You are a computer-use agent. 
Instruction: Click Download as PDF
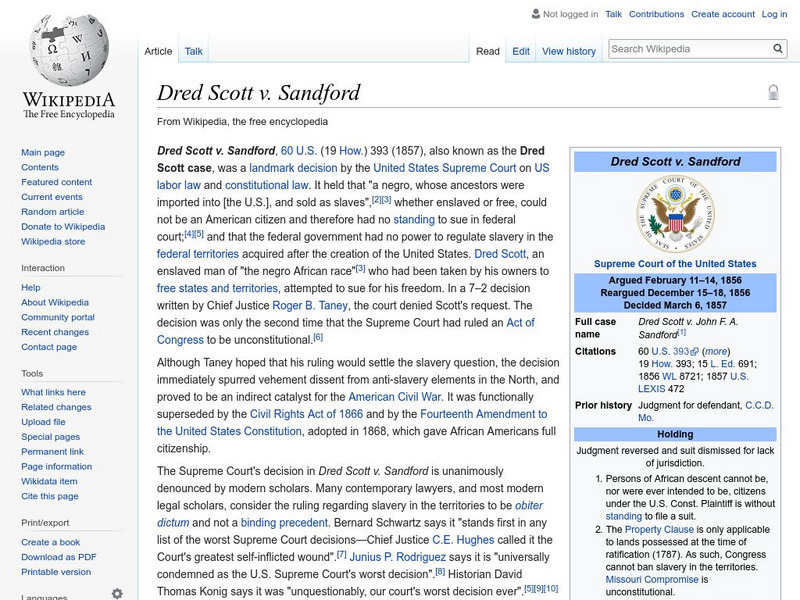tap(59, 557)
